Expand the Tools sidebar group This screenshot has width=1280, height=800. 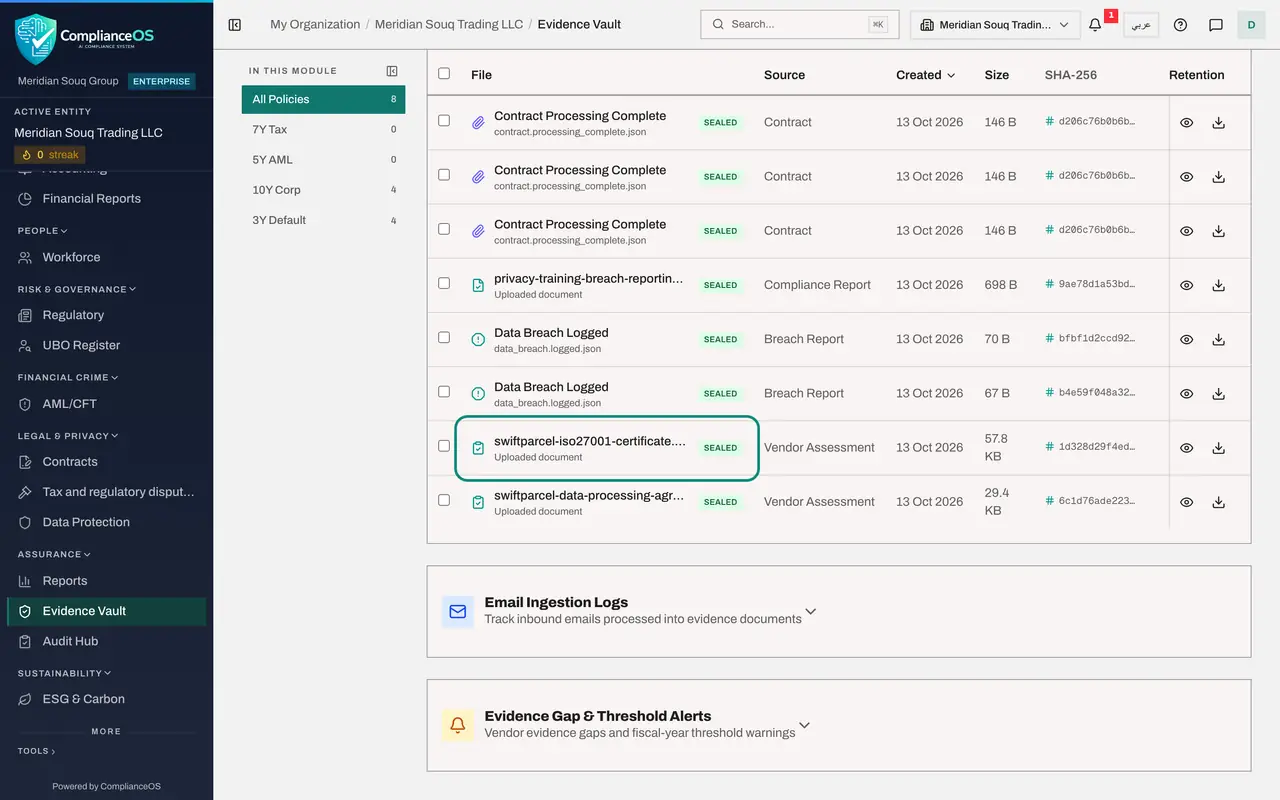coord(37,751)
